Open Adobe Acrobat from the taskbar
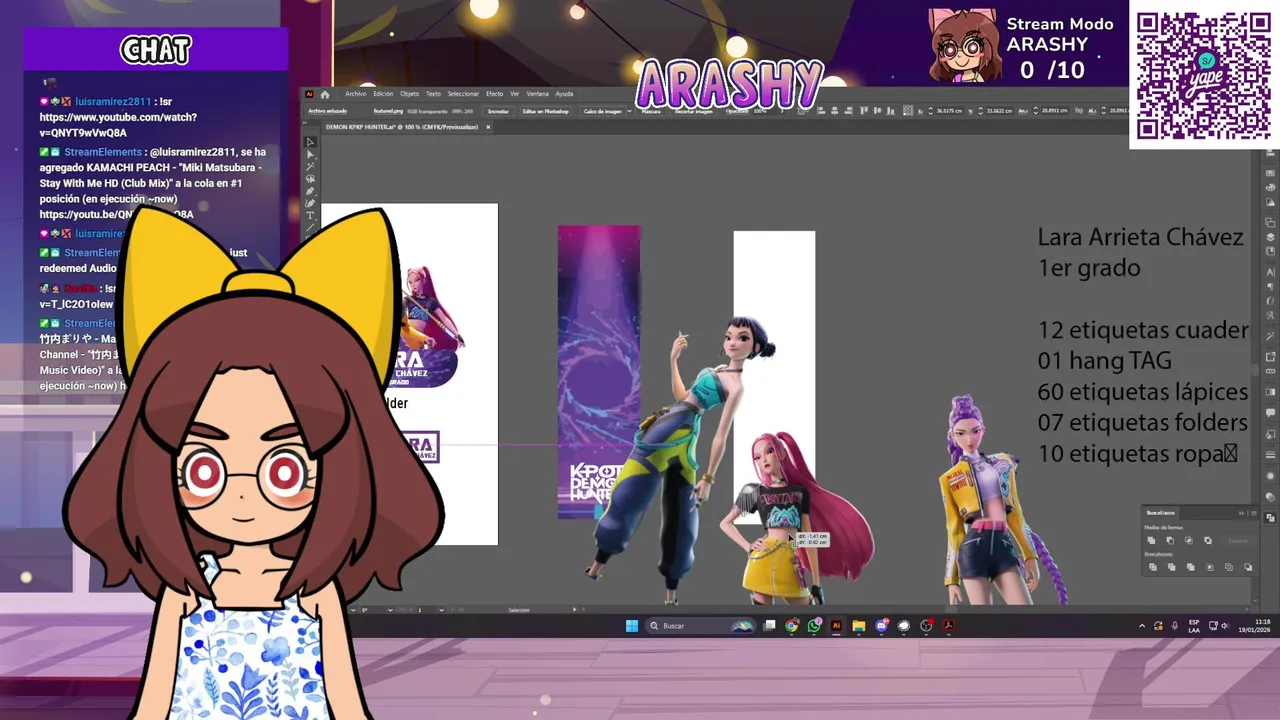 click(948, 626)
